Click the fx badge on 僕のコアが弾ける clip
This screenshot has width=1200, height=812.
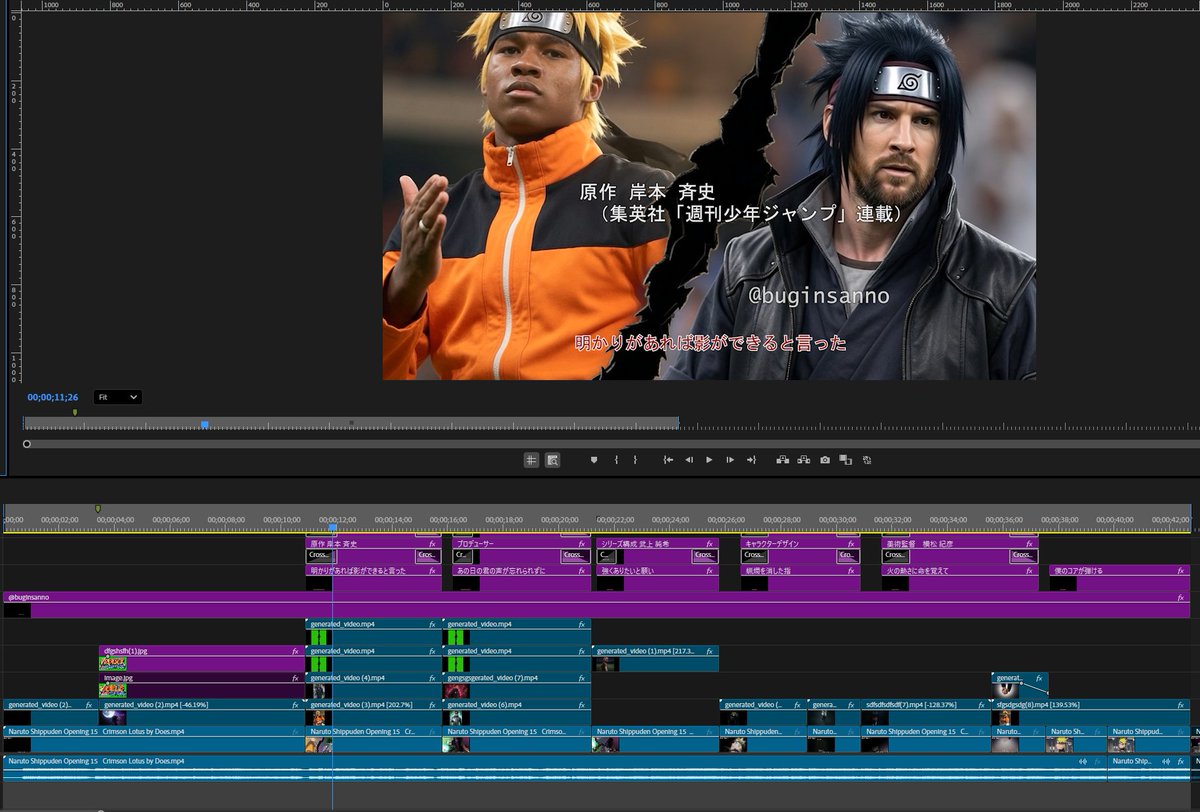1181,571
